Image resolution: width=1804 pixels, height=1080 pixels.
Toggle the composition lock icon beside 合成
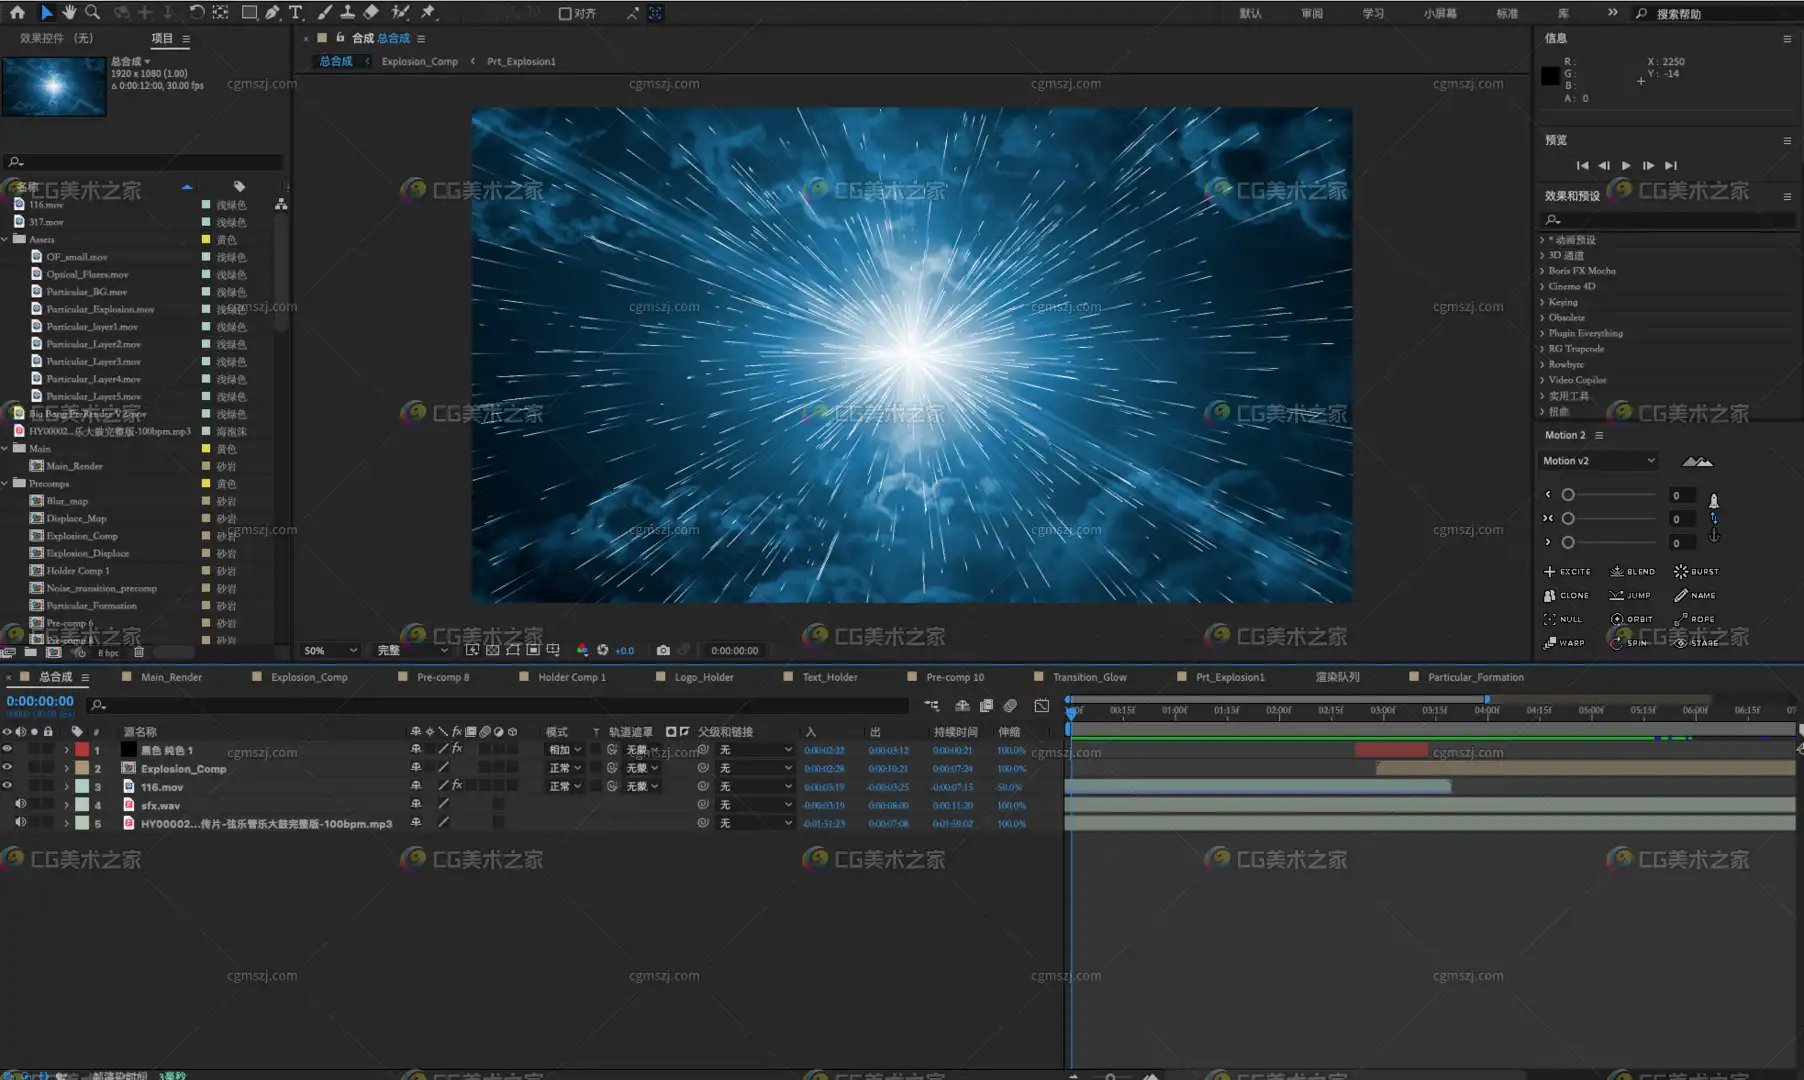click(340, 38)
